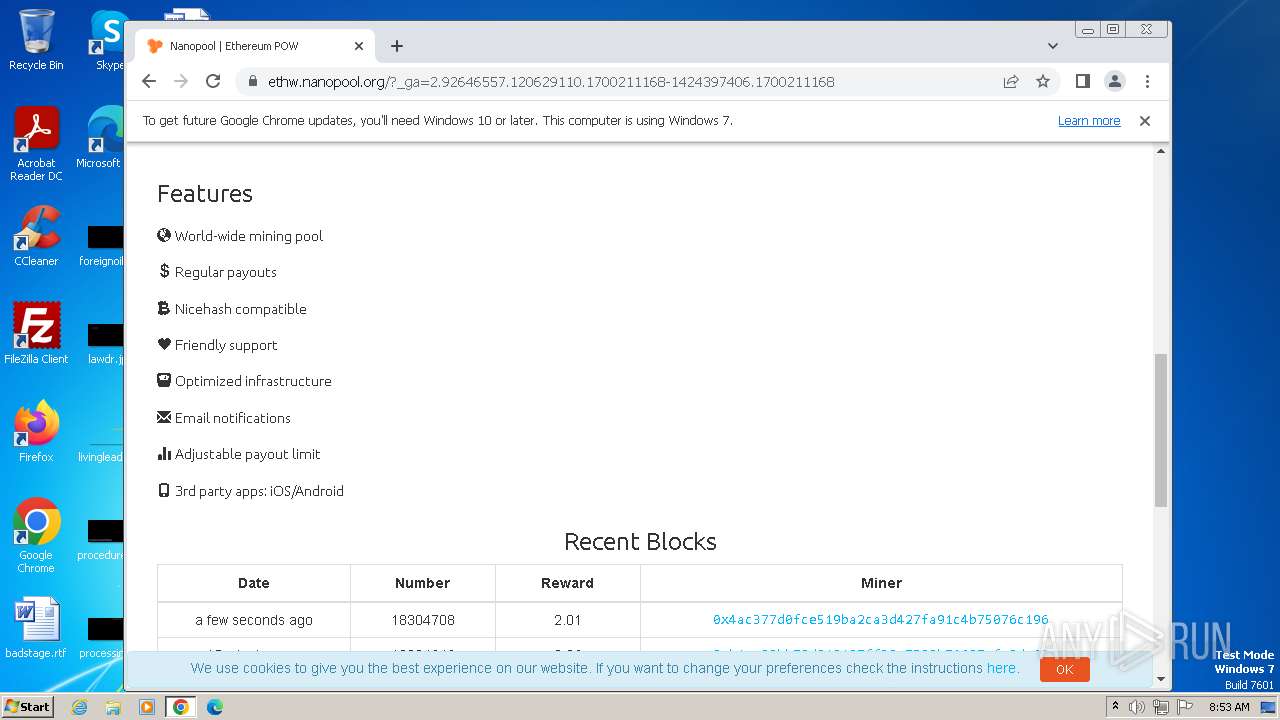
Task: Open the Chrome profile avatar
Action: [x=1115, y=81]
